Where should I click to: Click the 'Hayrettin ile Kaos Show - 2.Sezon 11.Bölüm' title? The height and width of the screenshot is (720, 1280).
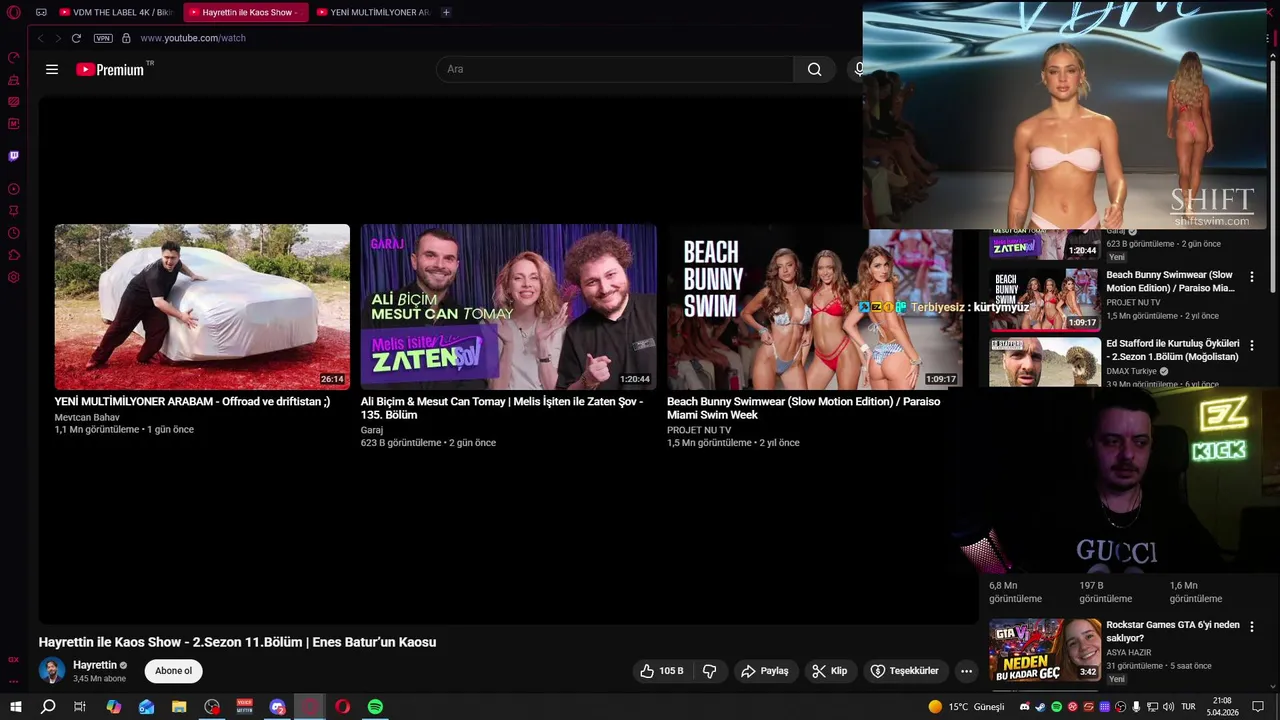point(237,642)
